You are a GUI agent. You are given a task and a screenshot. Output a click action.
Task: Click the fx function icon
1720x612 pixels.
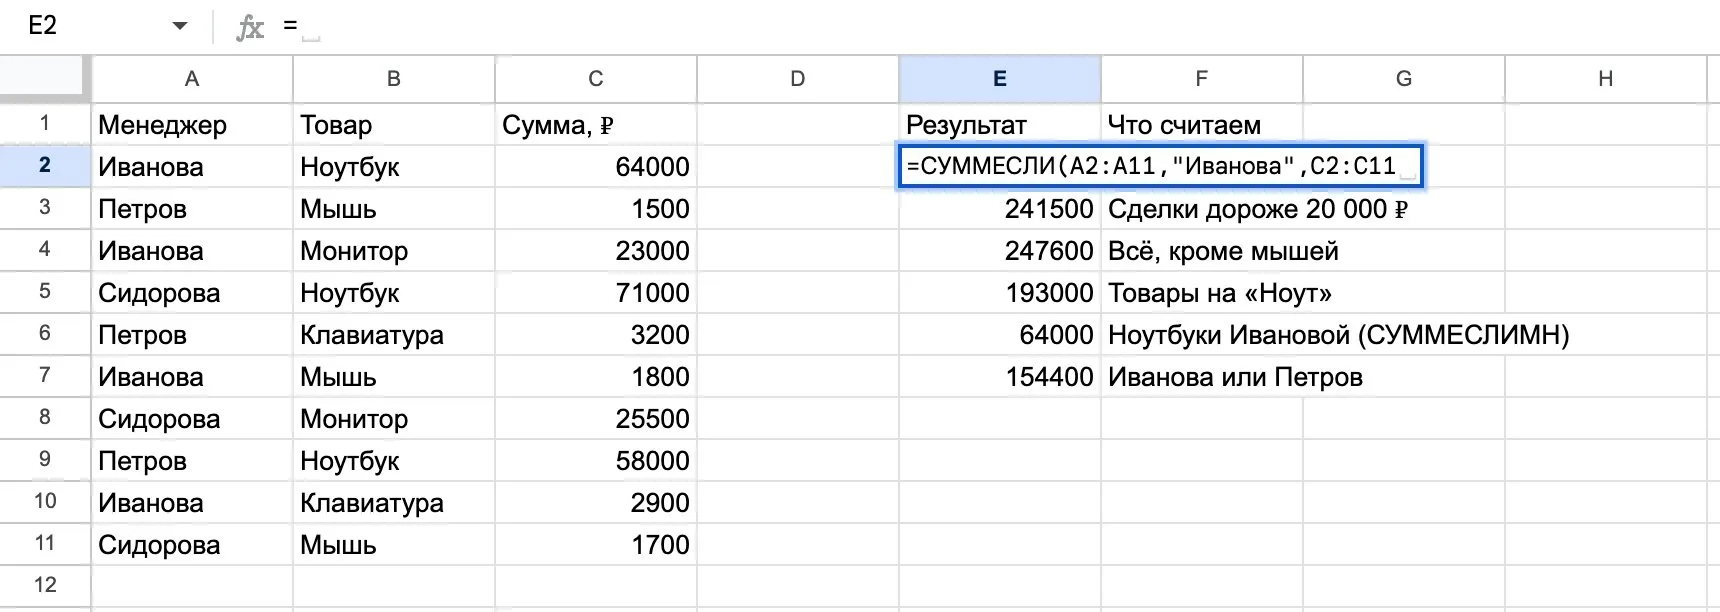coord(250,27)
